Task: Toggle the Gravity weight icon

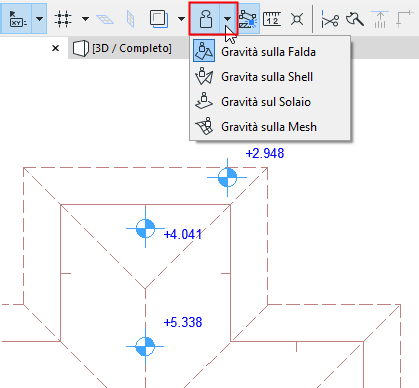Action: click(x=205, y=19)
